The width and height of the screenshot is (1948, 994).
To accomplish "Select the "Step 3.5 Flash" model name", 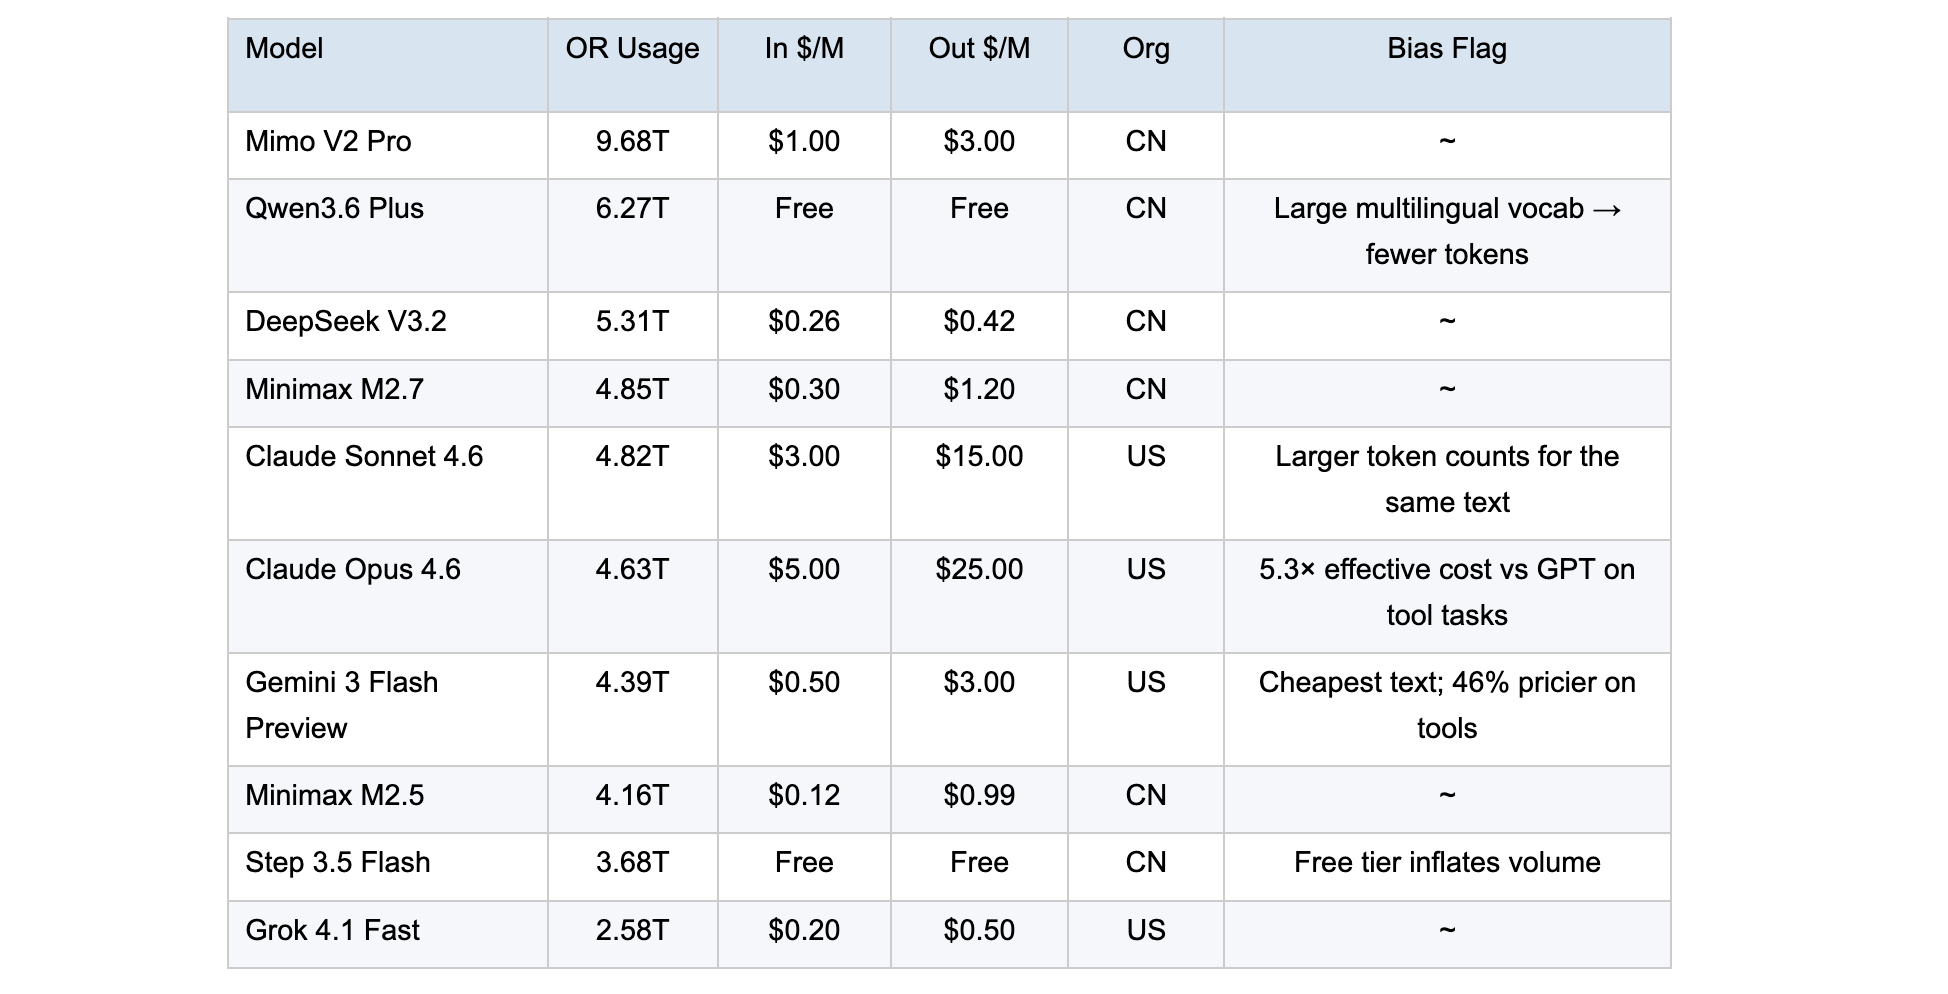I will point(338,862).
